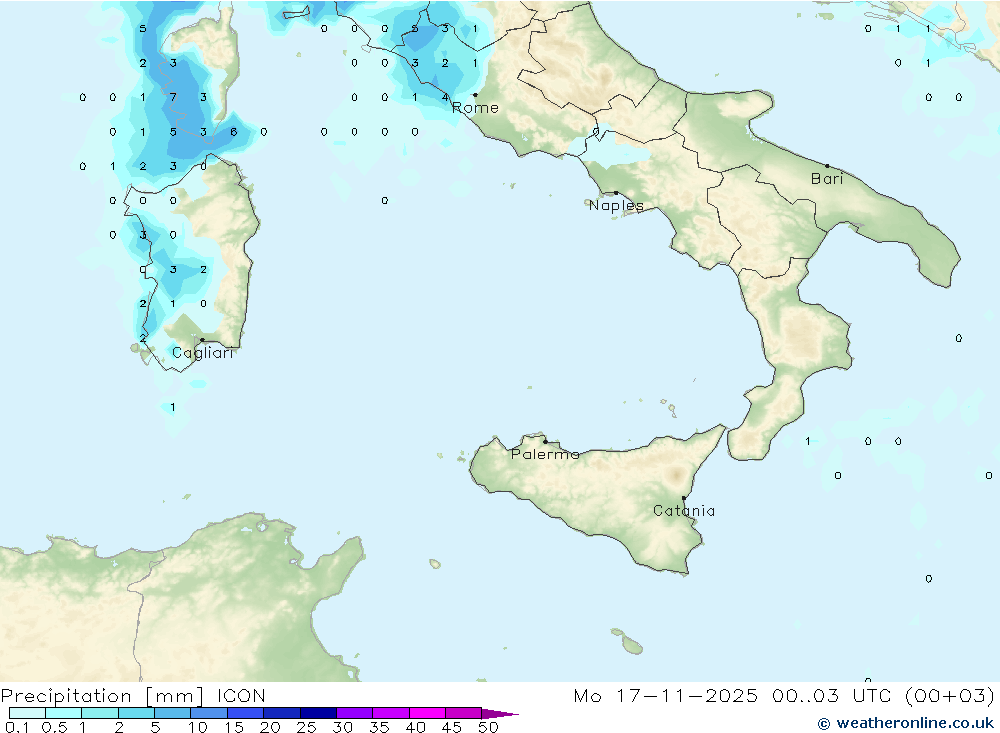Click the Catania city label

684,511
